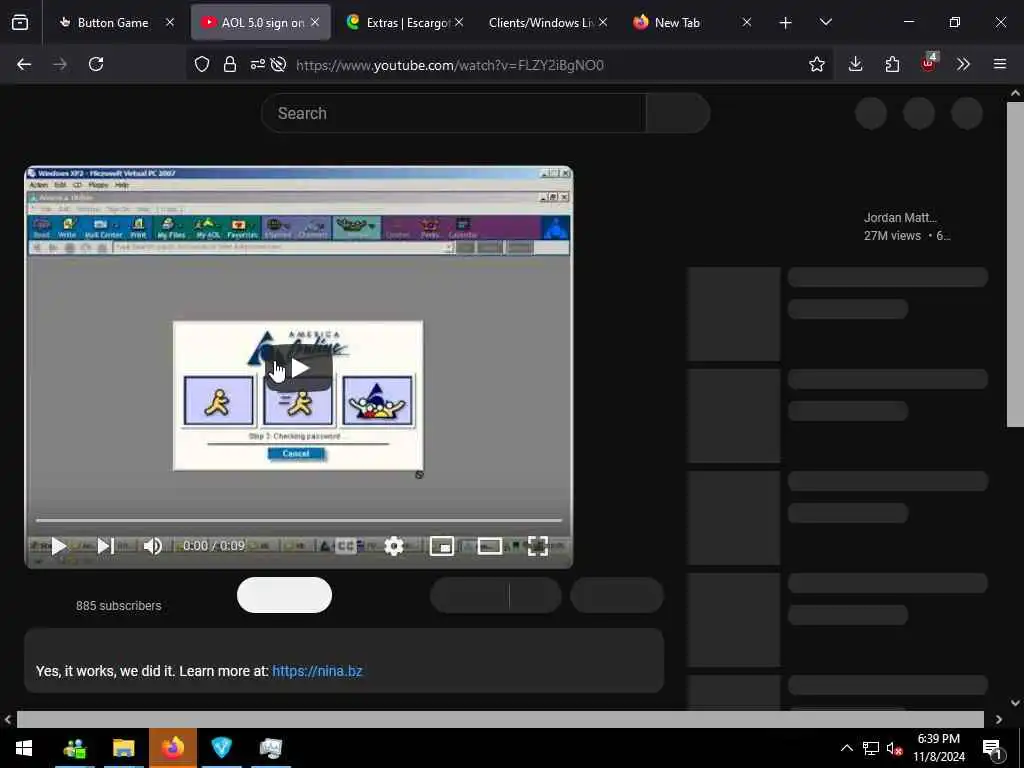Expand the list all tabs chevron
Screen dimensions: 1024x768
[x=825, y=22]
